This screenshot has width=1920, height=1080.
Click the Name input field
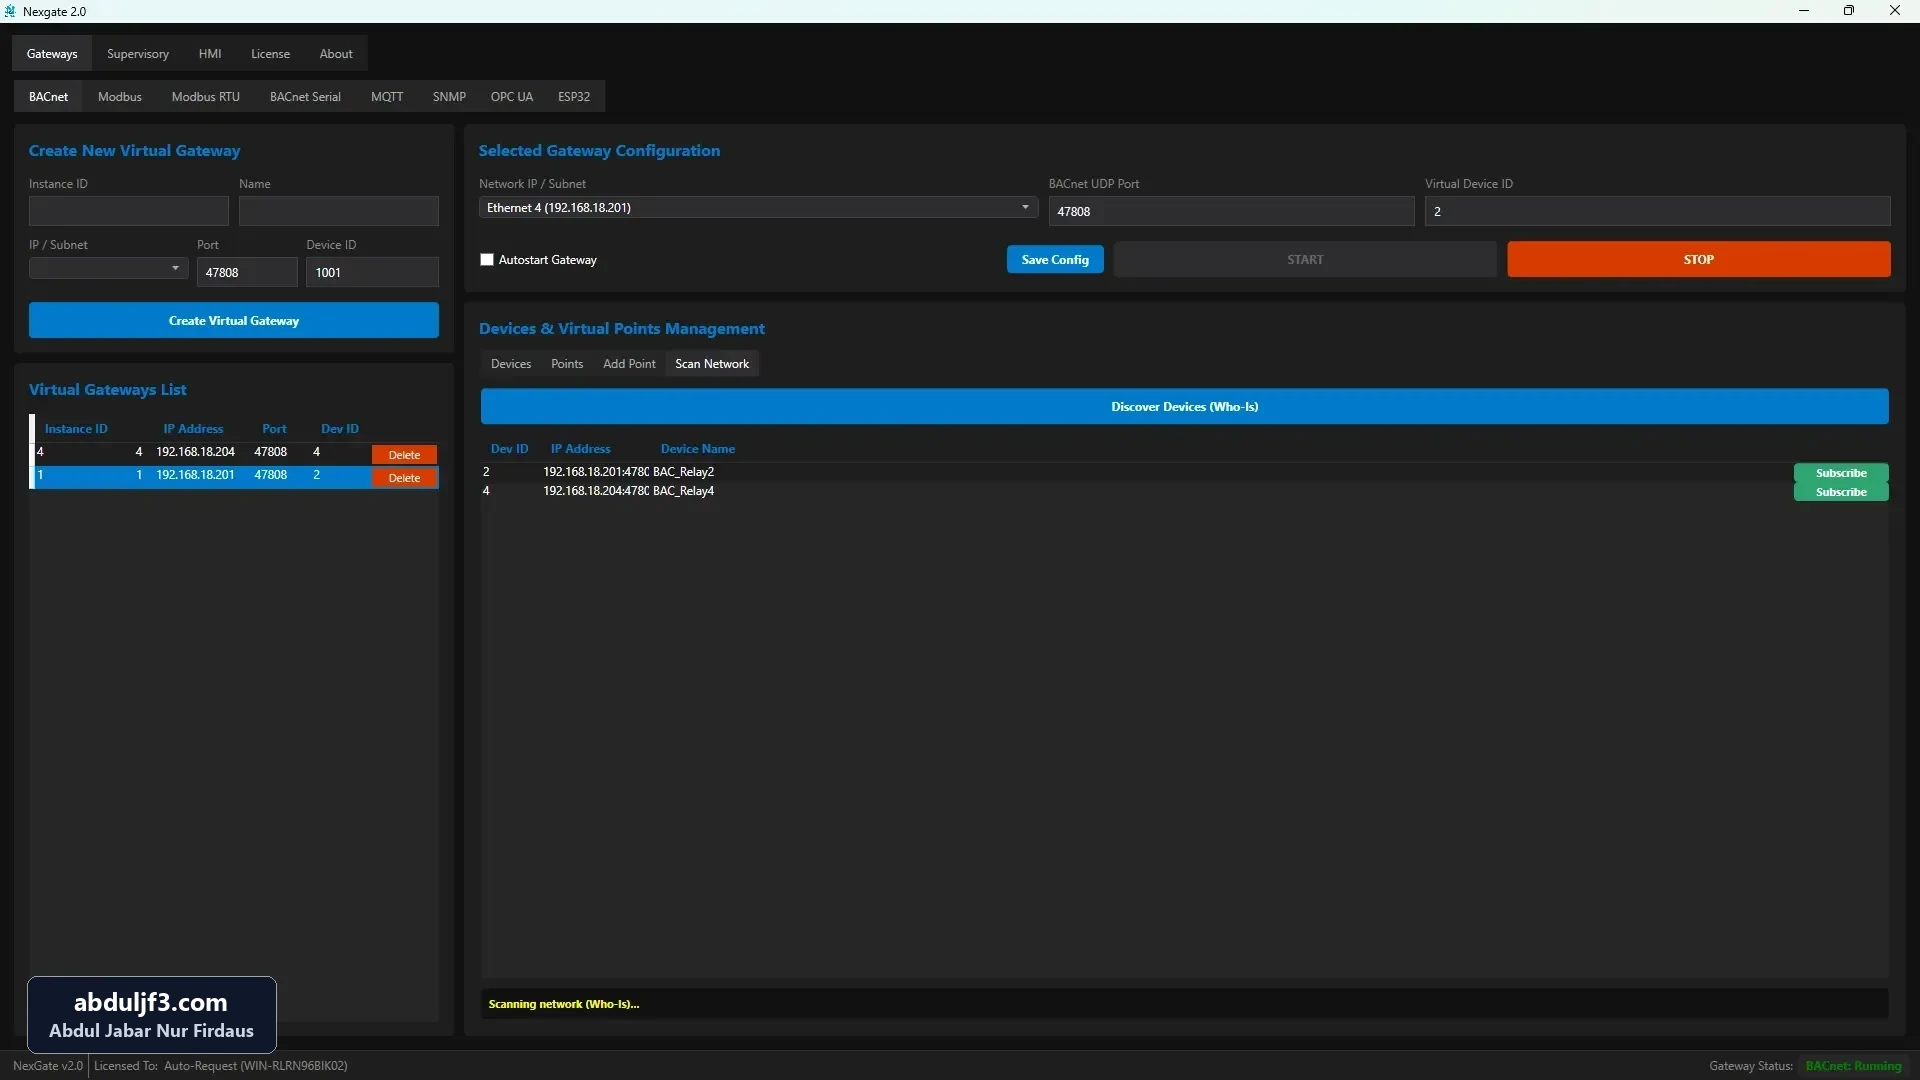point(339,211)
